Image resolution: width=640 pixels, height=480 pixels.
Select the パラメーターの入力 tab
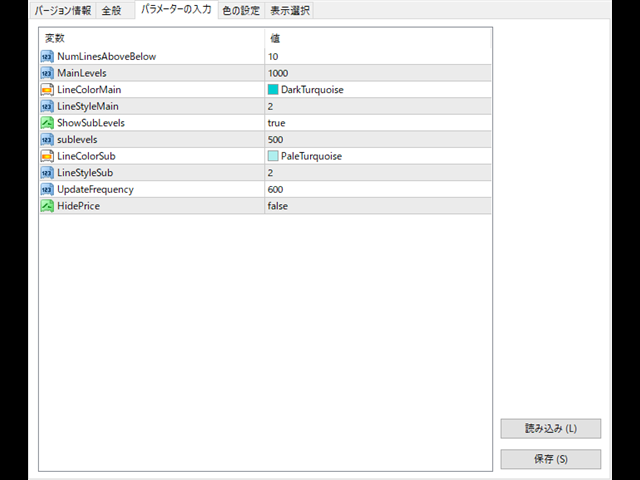(x=176, y=9)
